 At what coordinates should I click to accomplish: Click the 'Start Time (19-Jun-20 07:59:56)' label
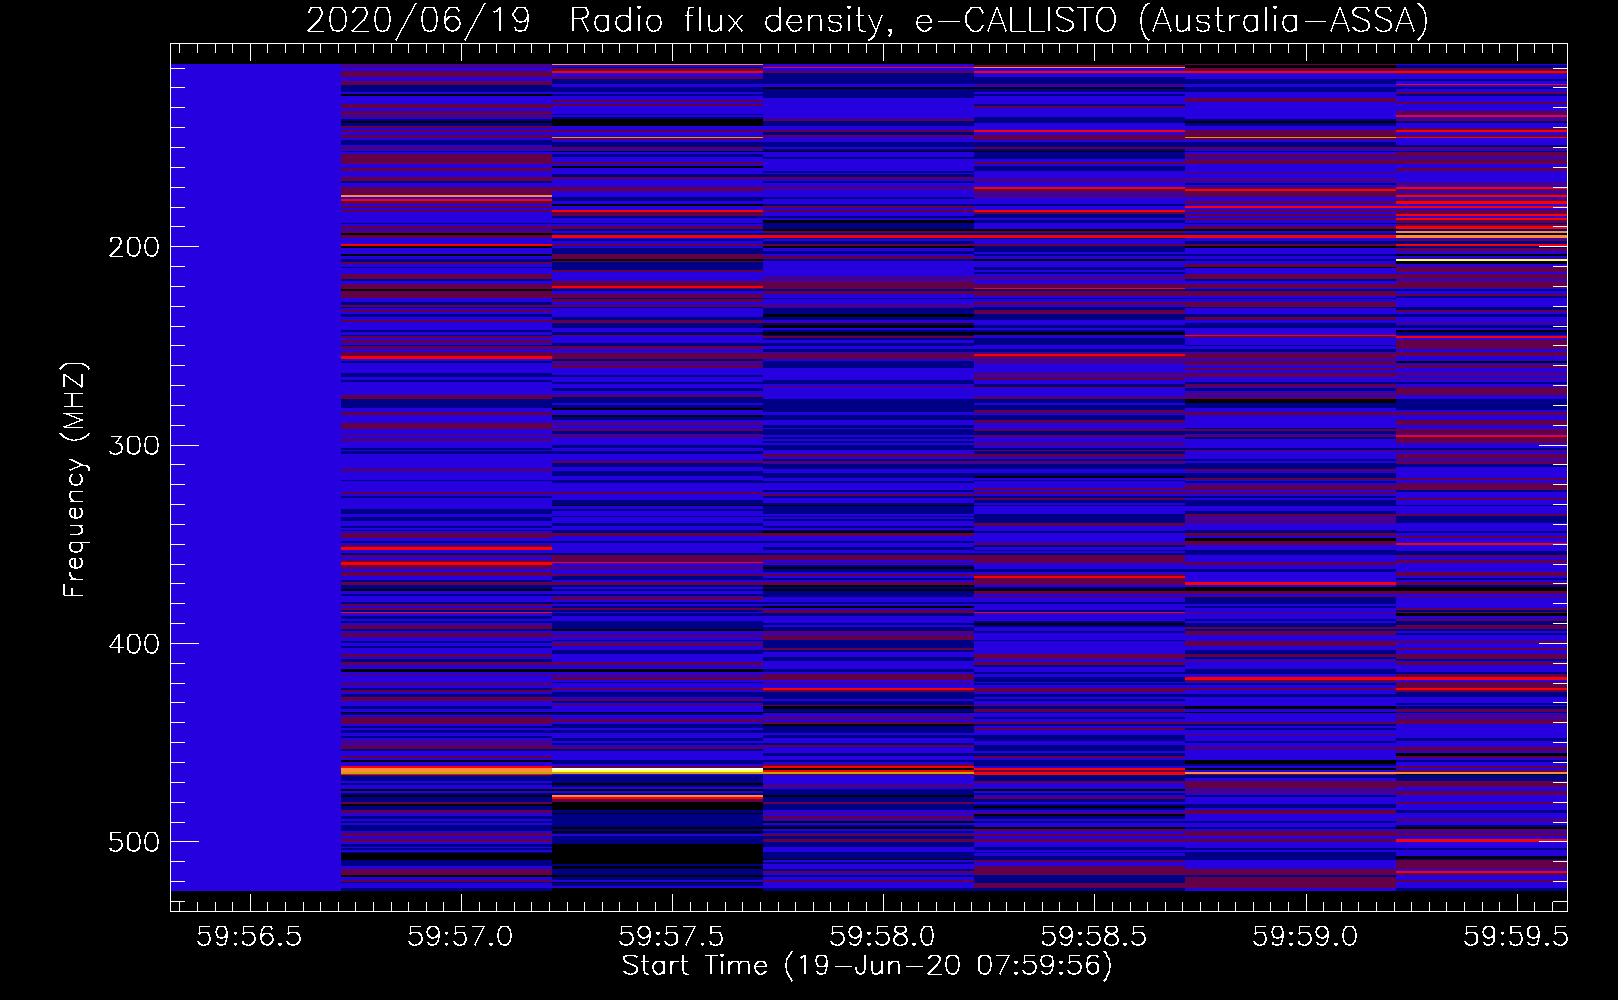click(x=867, y=966)
